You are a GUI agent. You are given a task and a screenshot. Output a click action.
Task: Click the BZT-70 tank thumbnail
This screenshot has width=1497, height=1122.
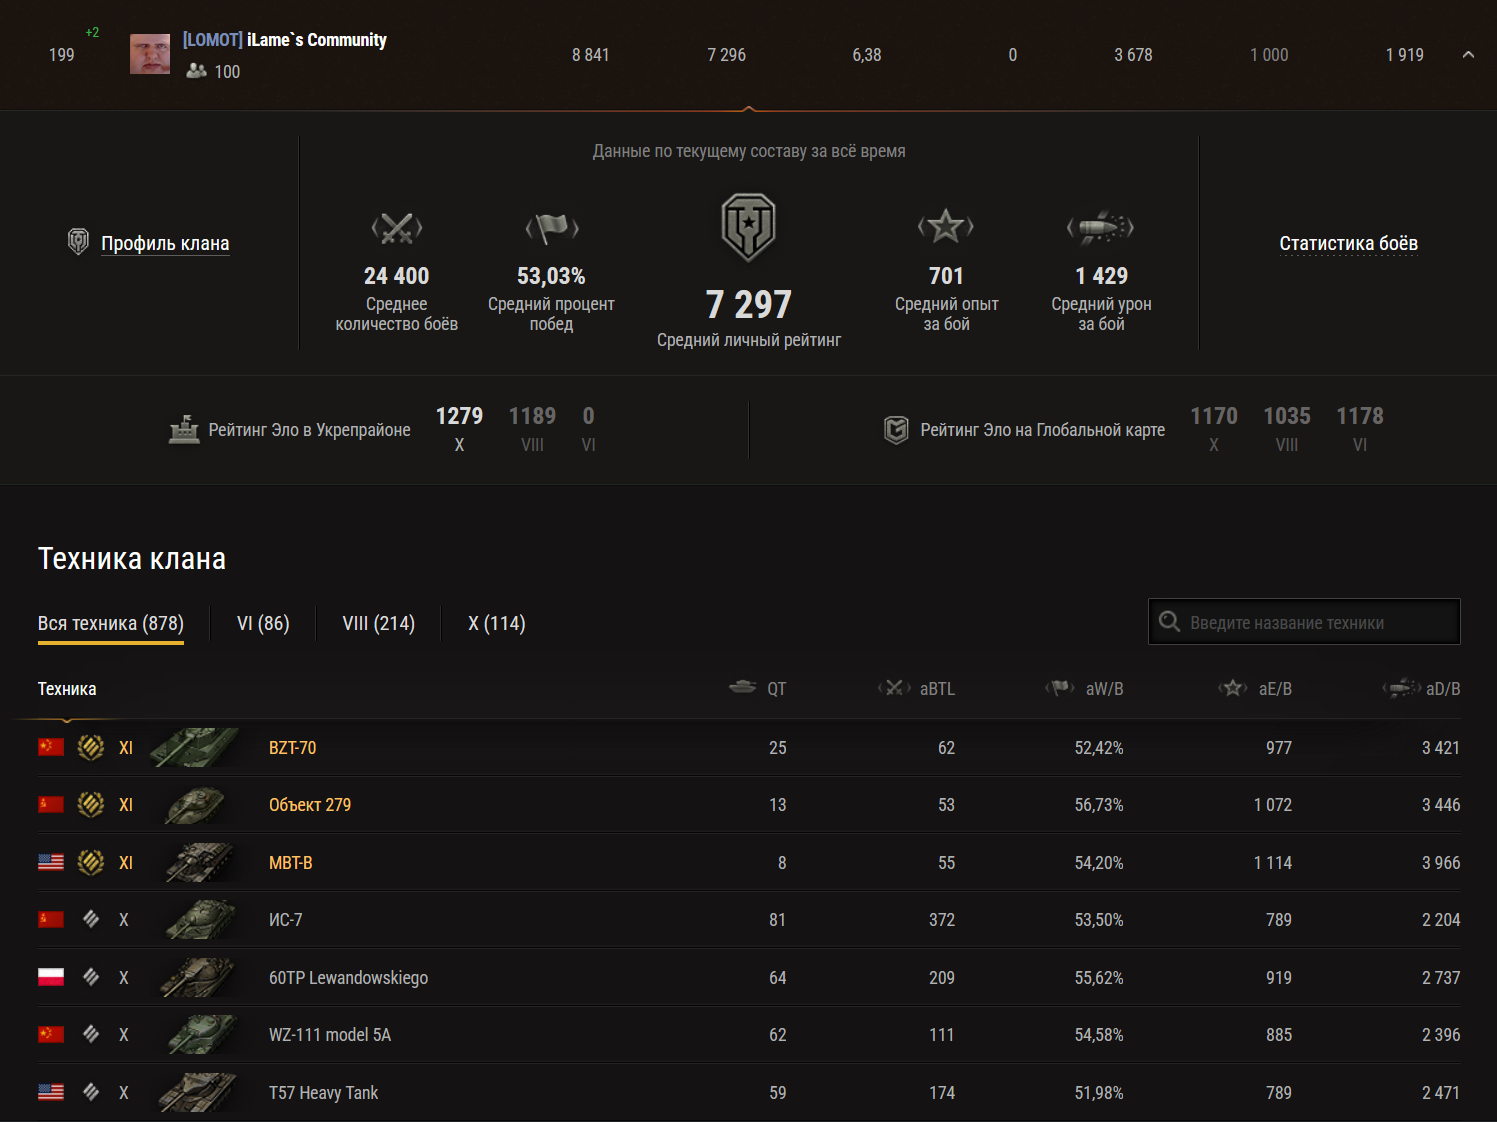click(x=195, y=748)
